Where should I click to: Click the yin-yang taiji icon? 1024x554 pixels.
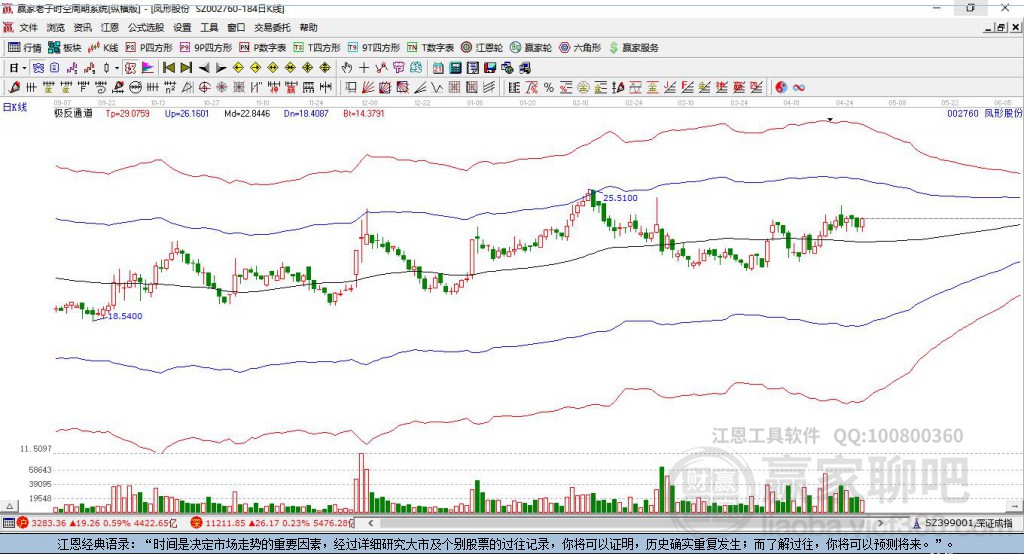(x=781, y=88)
